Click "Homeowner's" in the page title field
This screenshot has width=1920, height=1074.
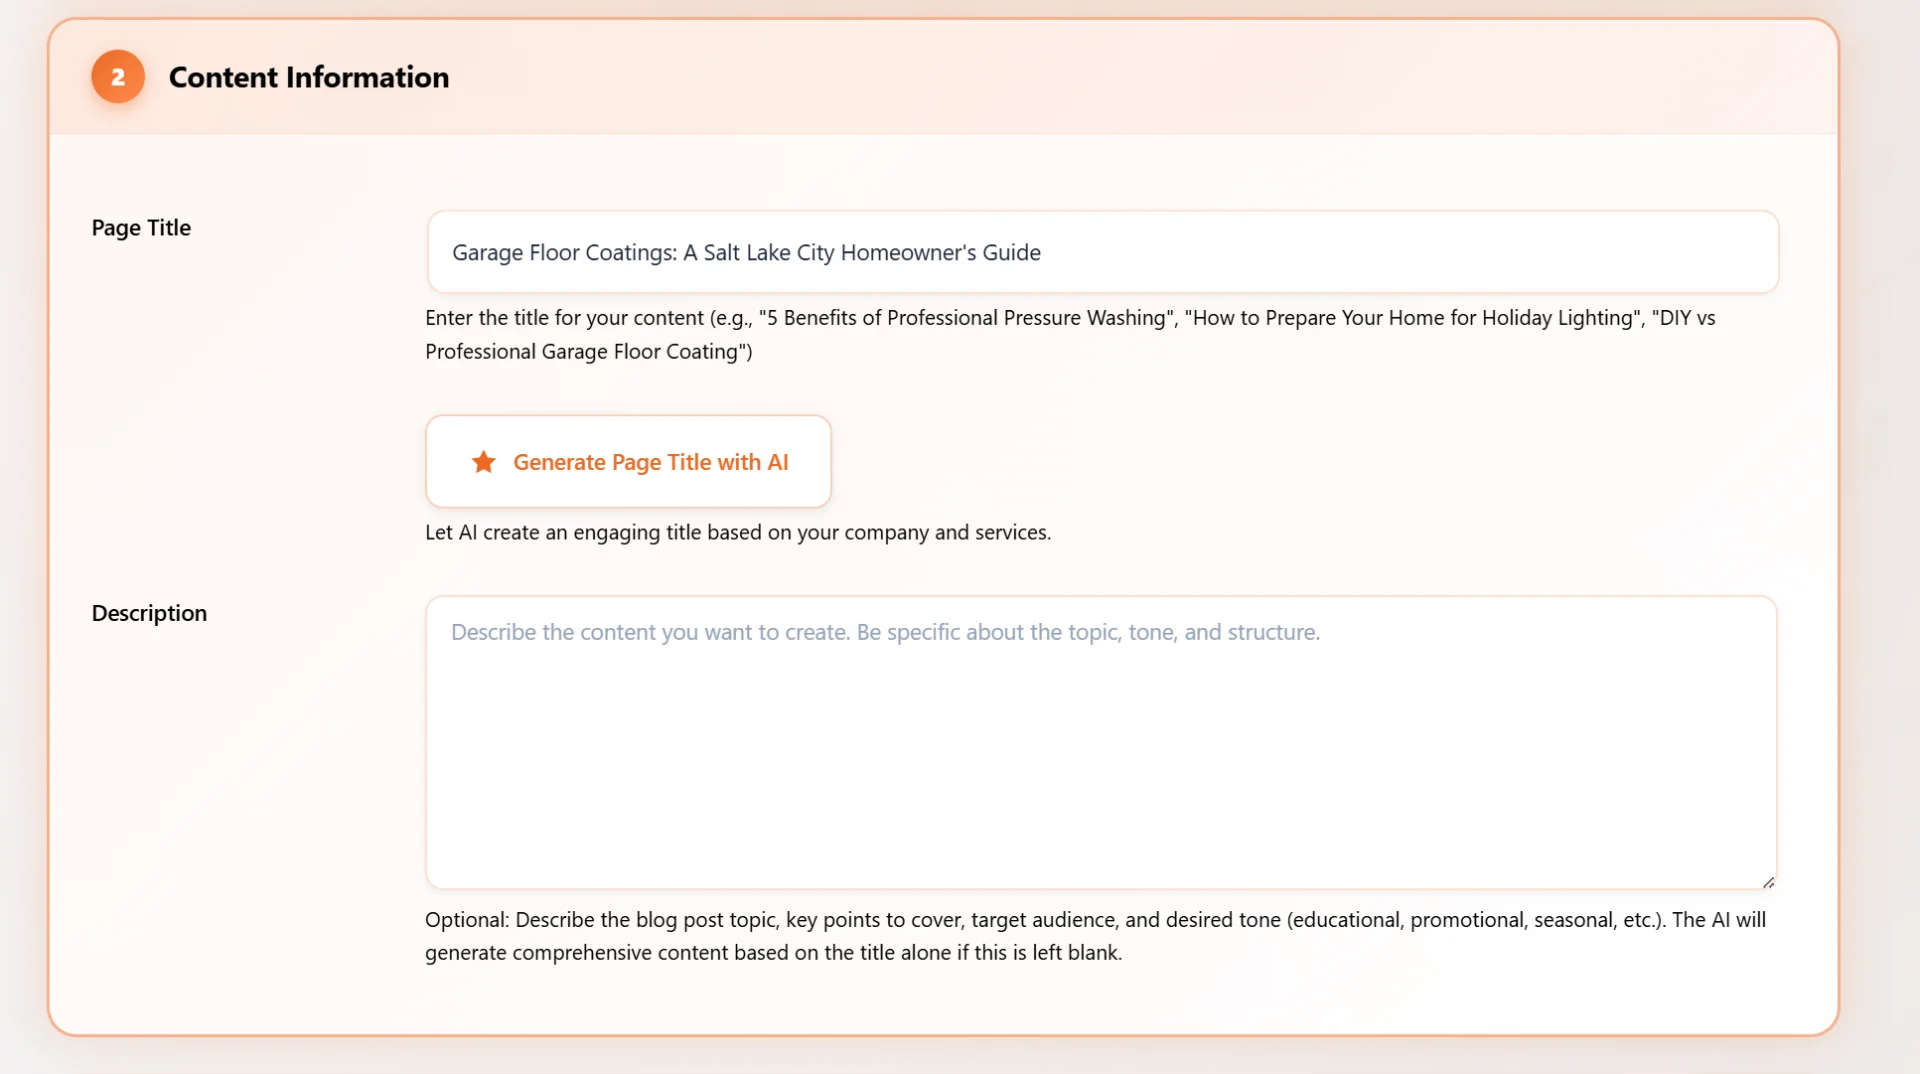908,253
